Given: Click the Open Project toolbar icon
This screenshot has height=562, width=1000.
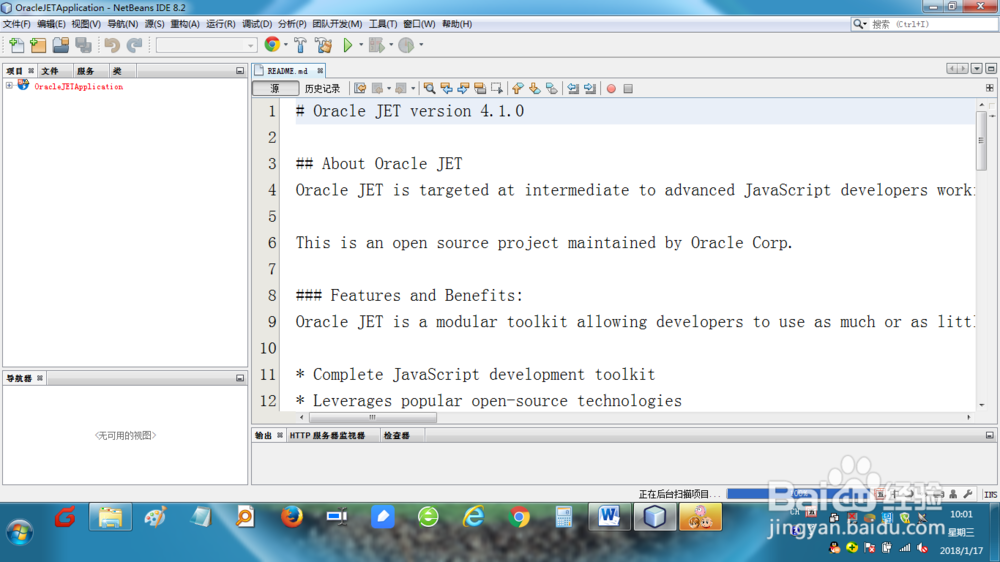Looking at the screenshot, I should click(61, 45).
